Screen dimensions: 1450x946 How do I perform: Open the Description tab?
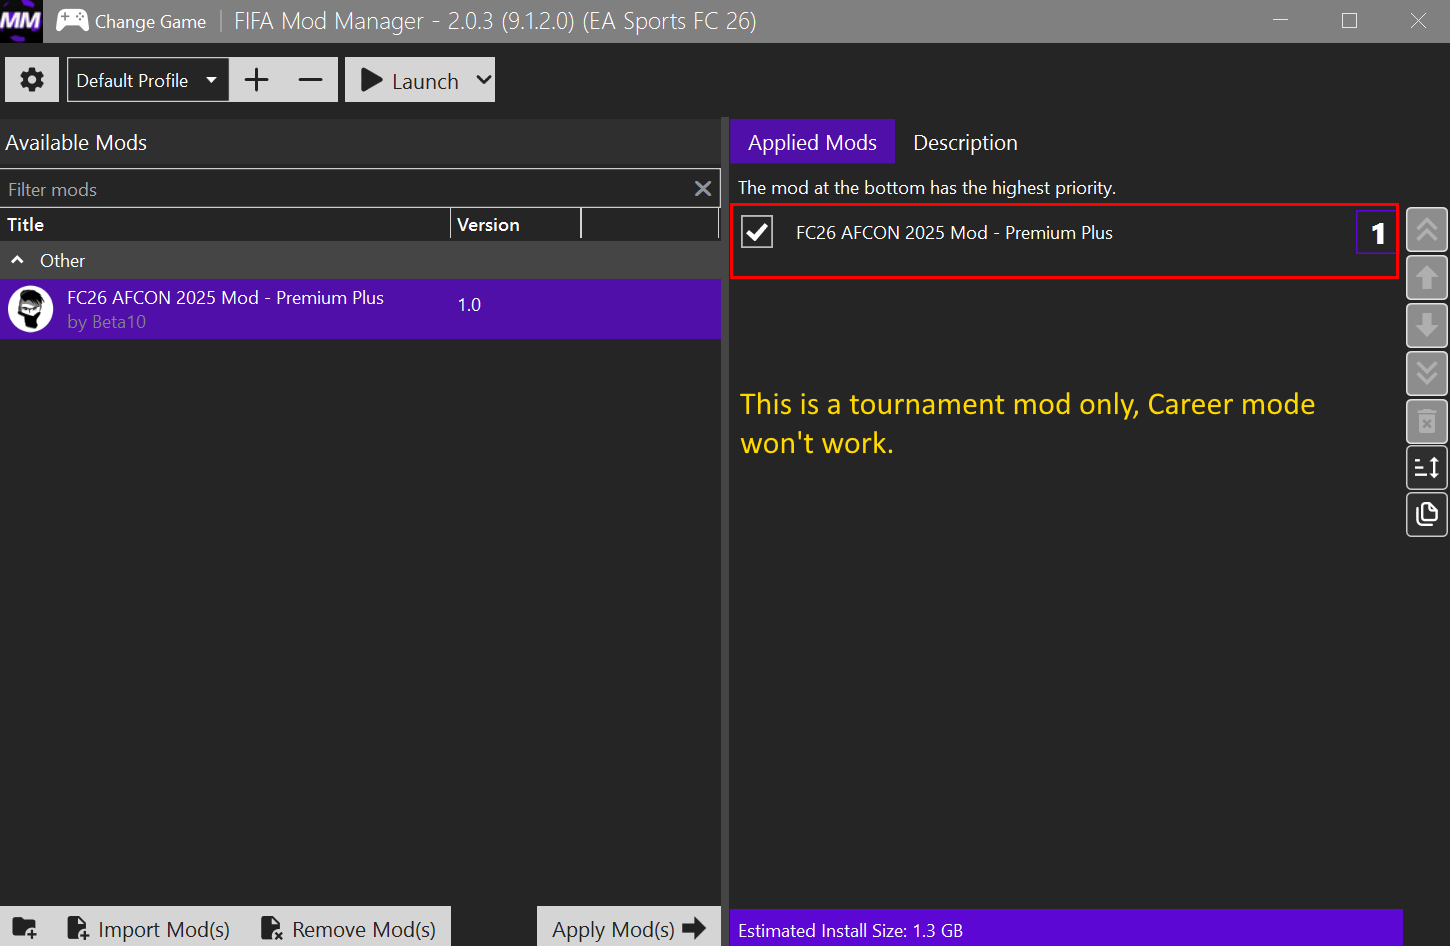click(965, 142)
